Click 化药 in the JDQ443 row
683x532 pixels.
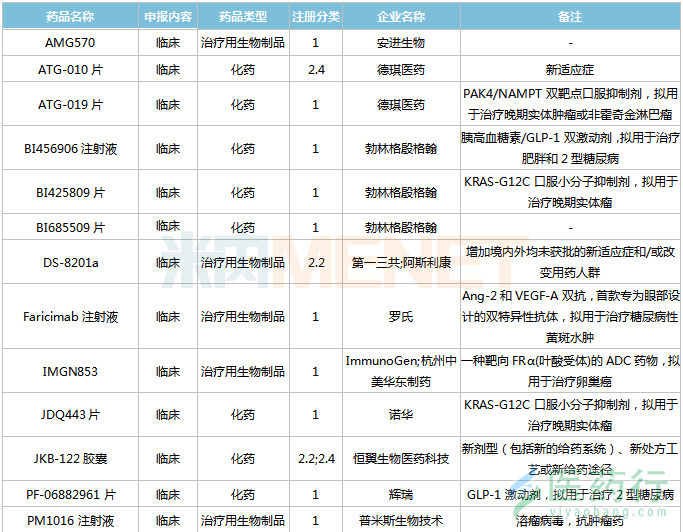point(243,414)
